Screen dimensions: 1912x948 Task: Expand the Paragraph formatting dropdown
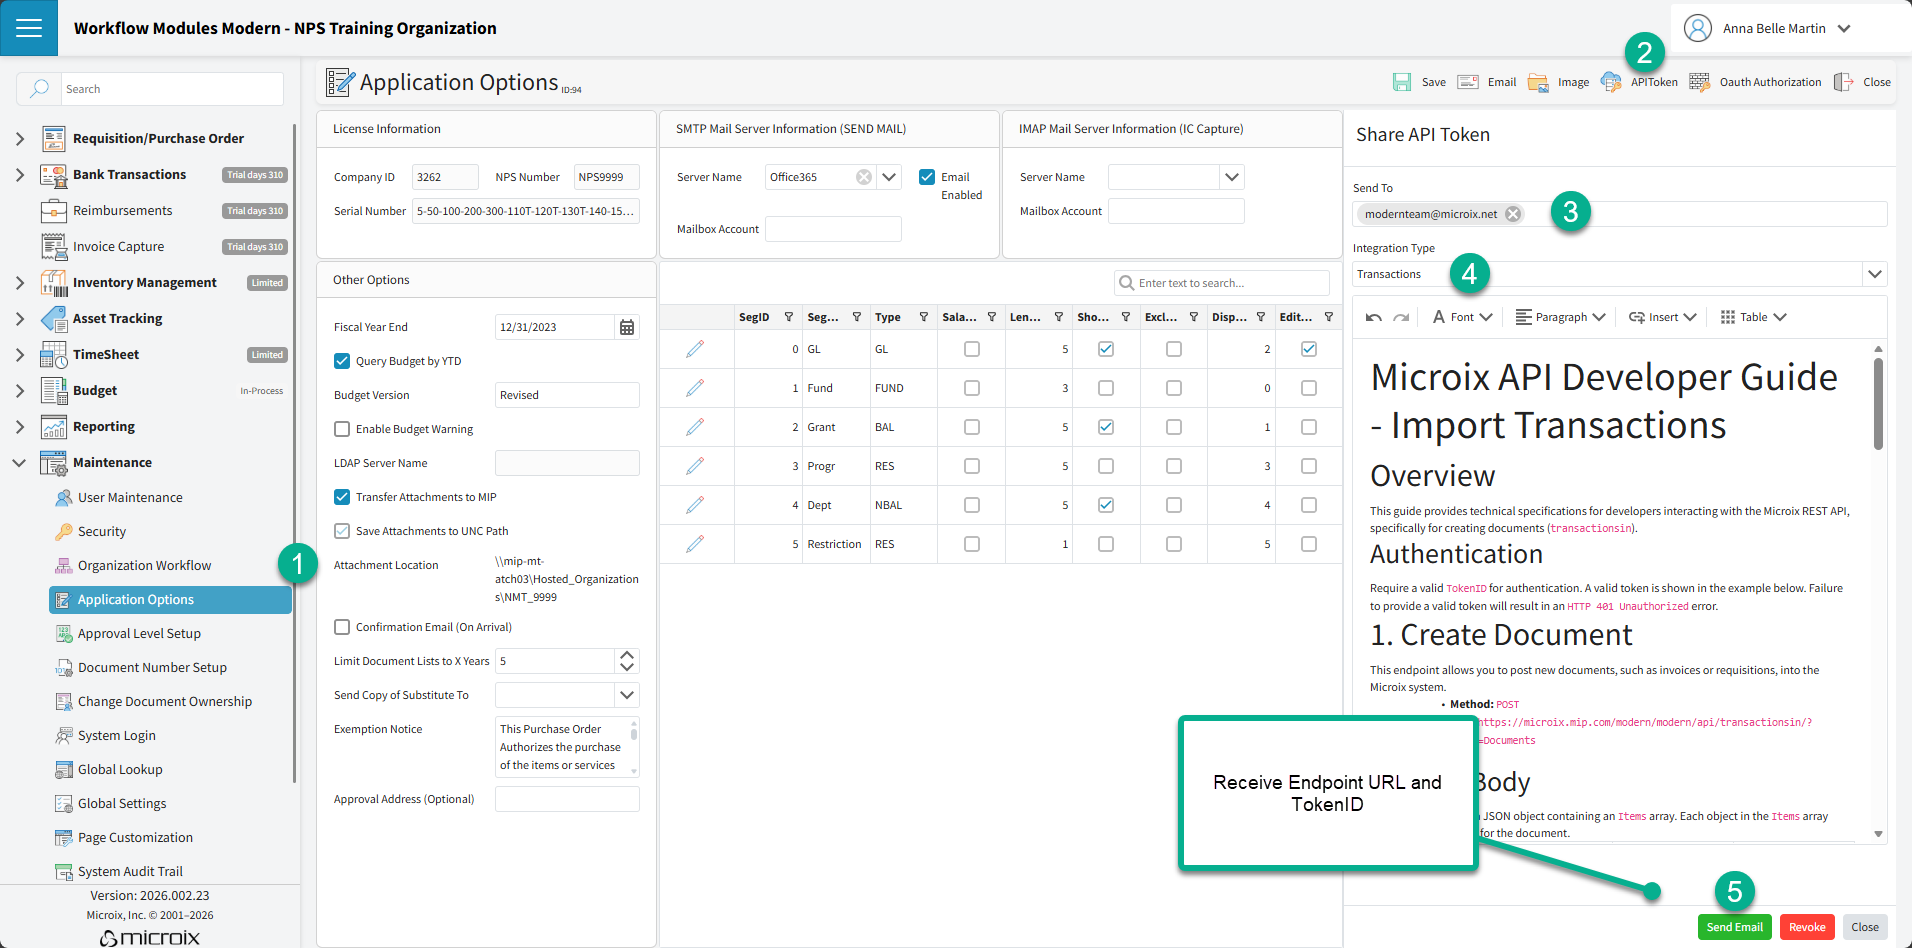pyautogui.click(x=1561, y=317)
